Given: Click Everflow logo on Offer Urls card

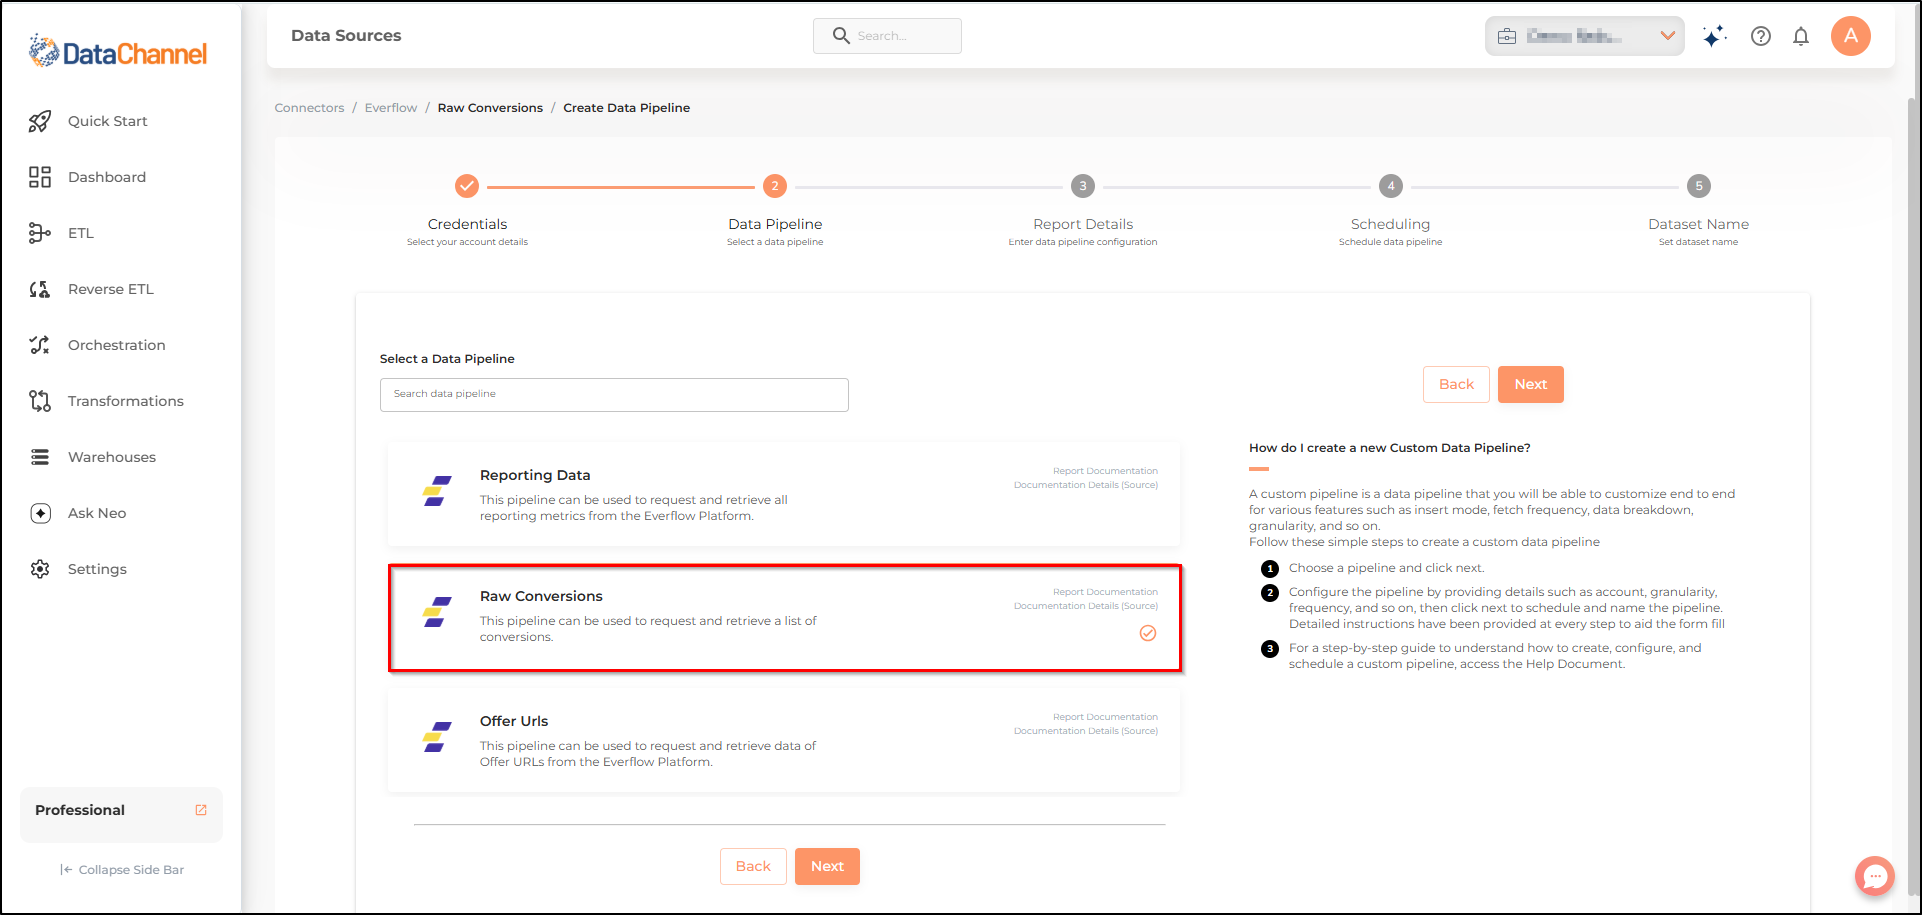Looking at the screenshot, I should pyautogui.click(x=437, y=737).
